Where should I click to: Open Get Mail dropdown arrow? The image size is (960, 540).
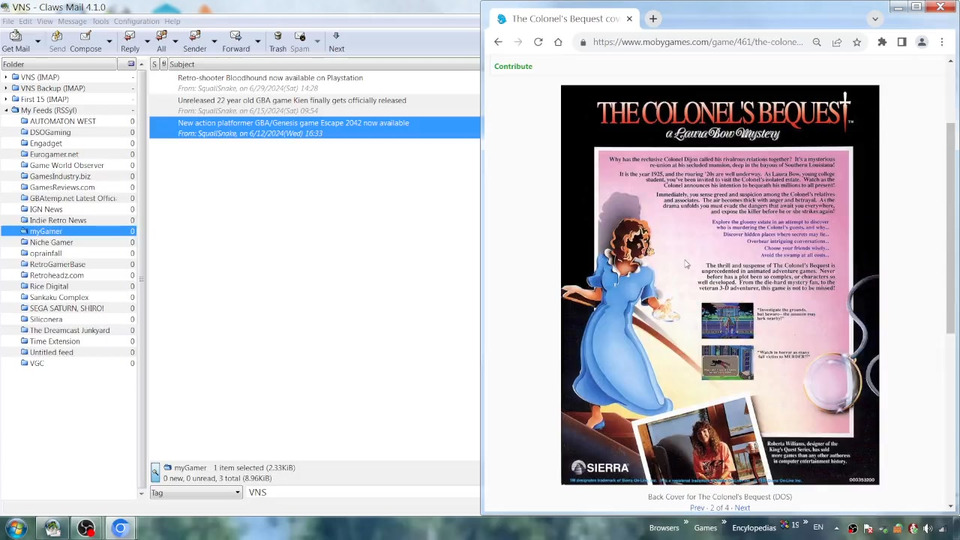[37, 42]
